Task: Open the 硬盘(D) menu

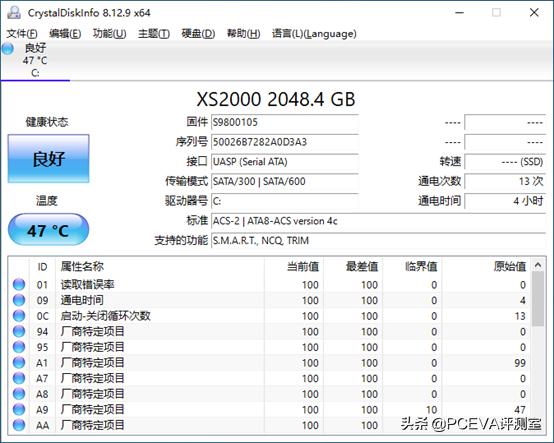Action: pos(198,34)
